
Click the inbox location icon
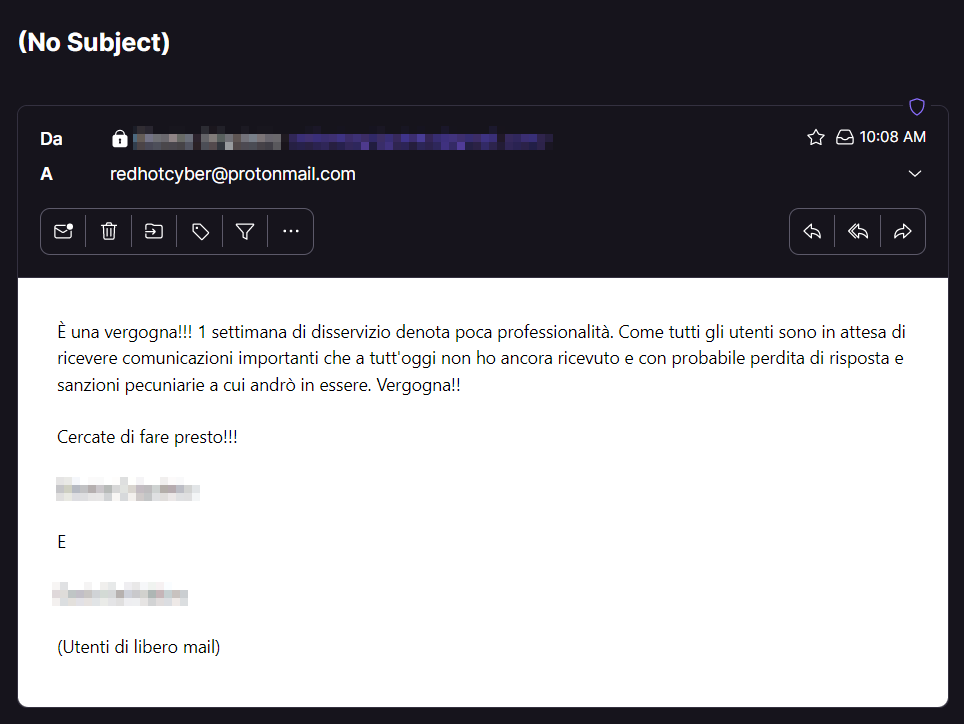point(845,137)
